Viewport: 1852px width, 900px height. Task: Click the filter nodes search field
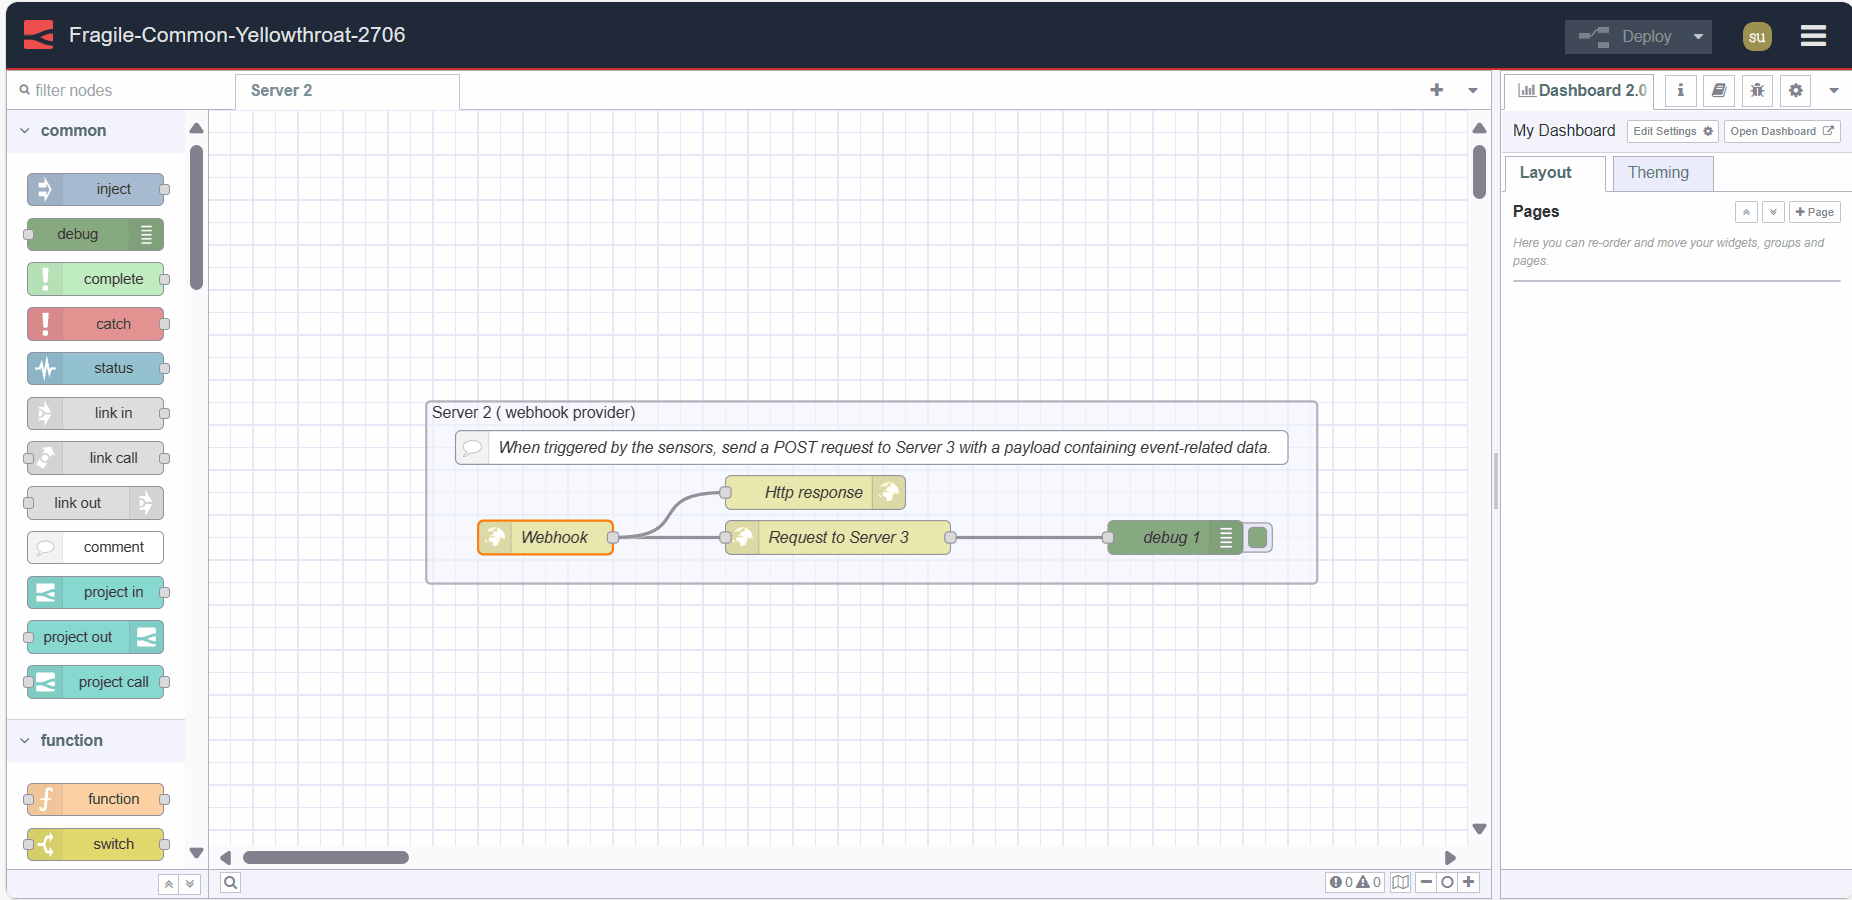tap(110, 90)
